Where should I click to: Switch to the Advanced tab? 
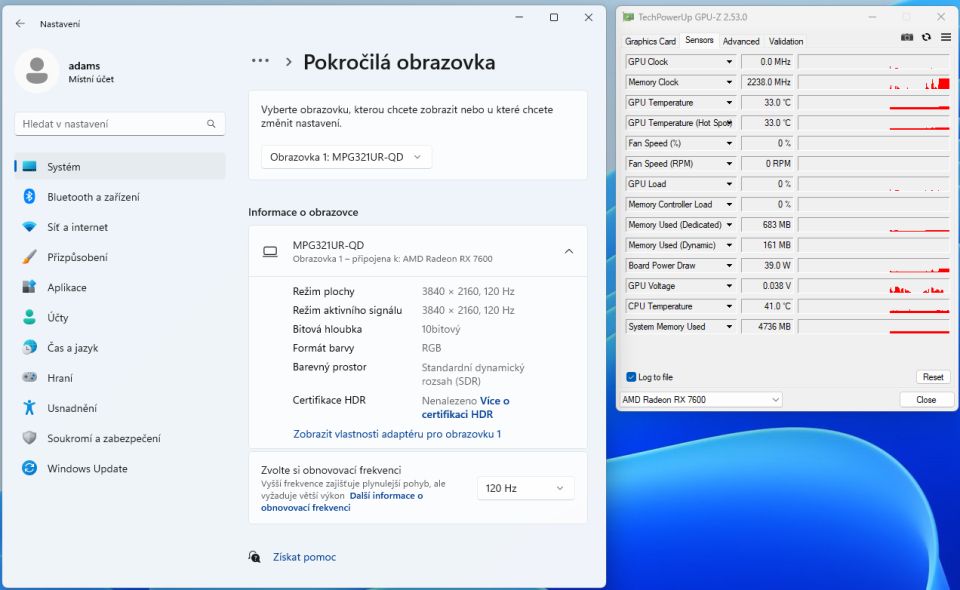741,41
